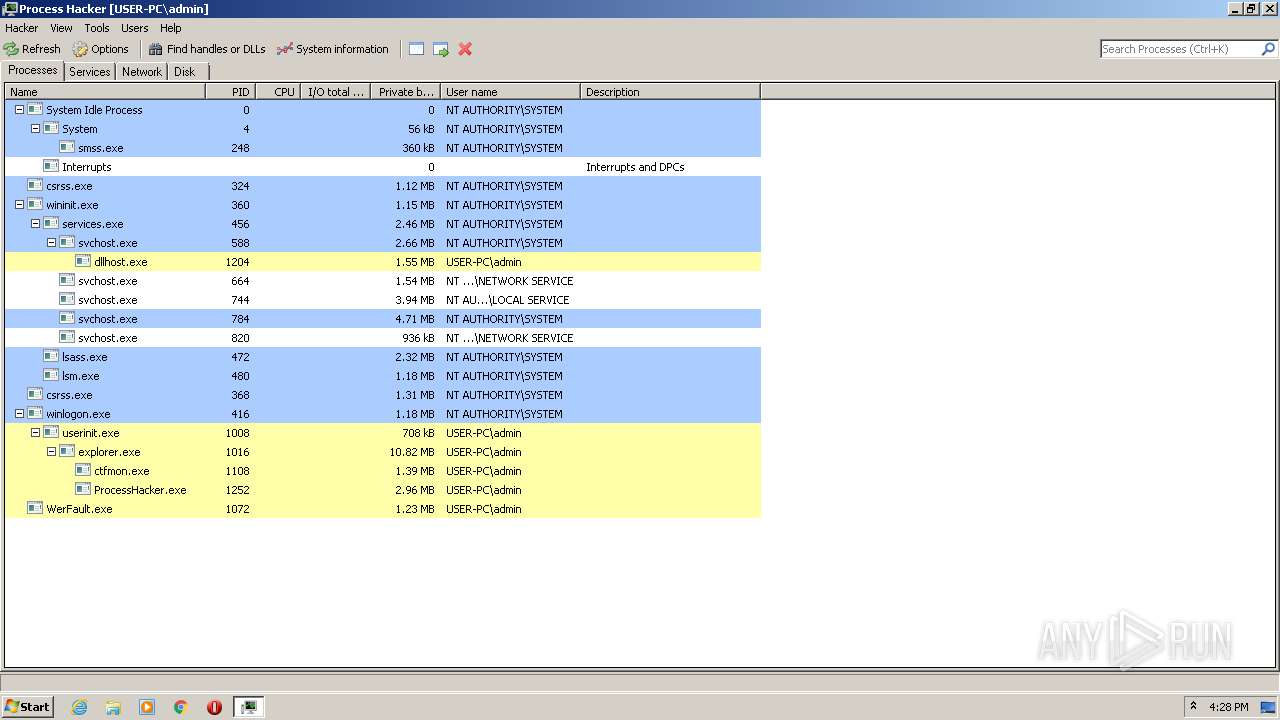
Task: Click the ProcessHacker.exe process icon
Action: click(83, 490)
